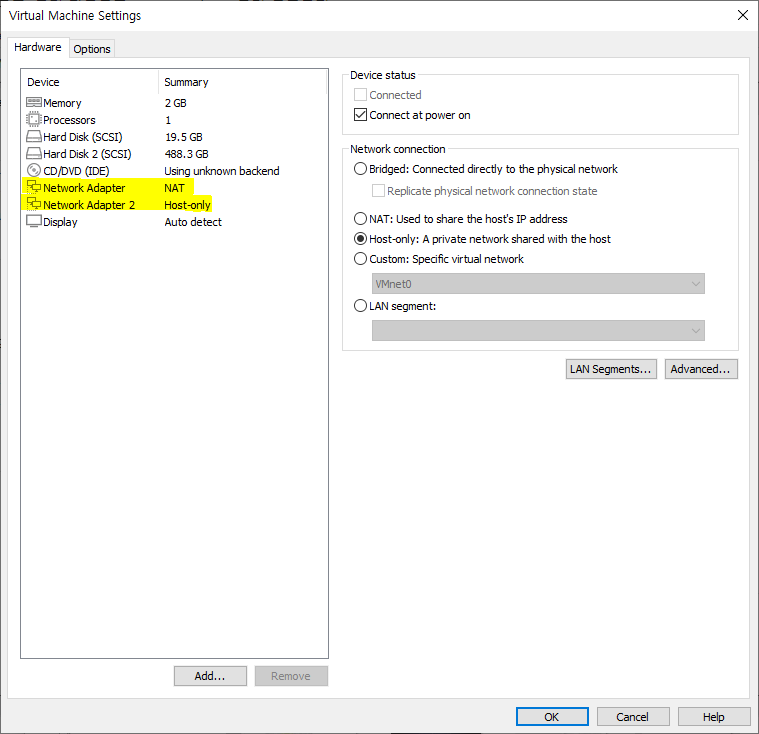The height and width of the screenshot is (734, 759).
Task: Open the LAN Segments dialog
Action: [x=611, y=369]
